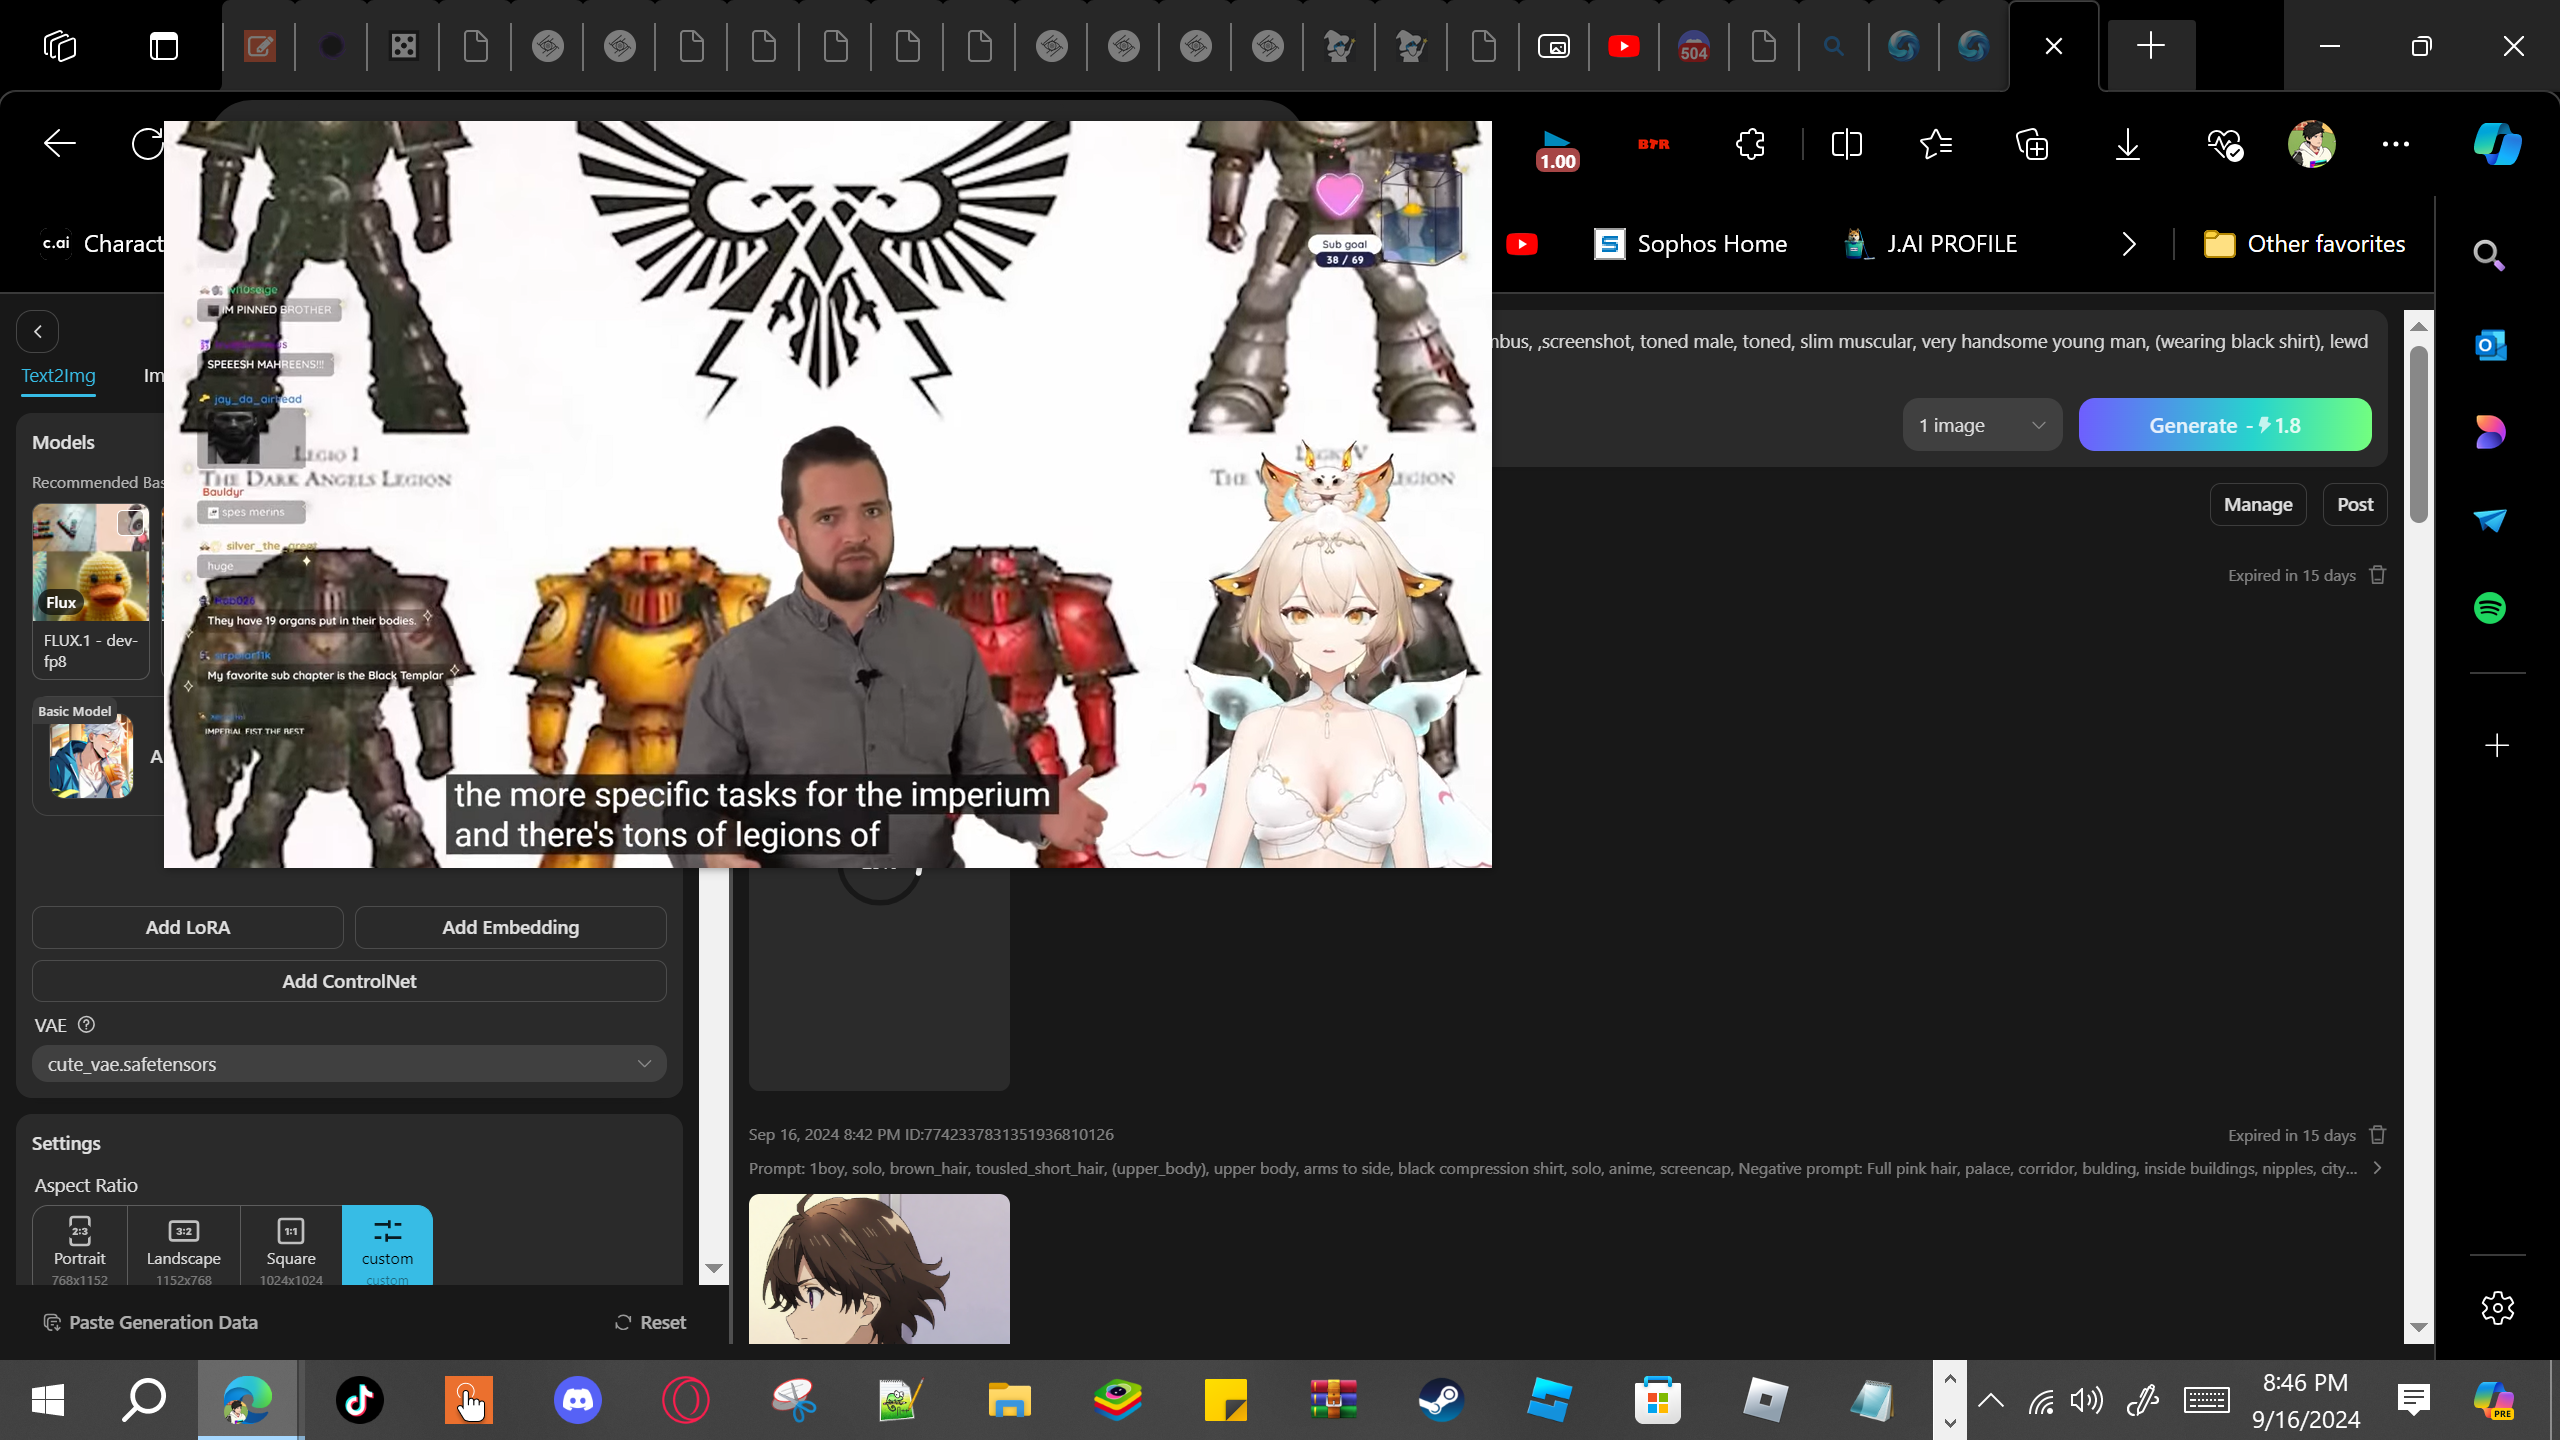Switch to the dice icon browser tab

404,46
